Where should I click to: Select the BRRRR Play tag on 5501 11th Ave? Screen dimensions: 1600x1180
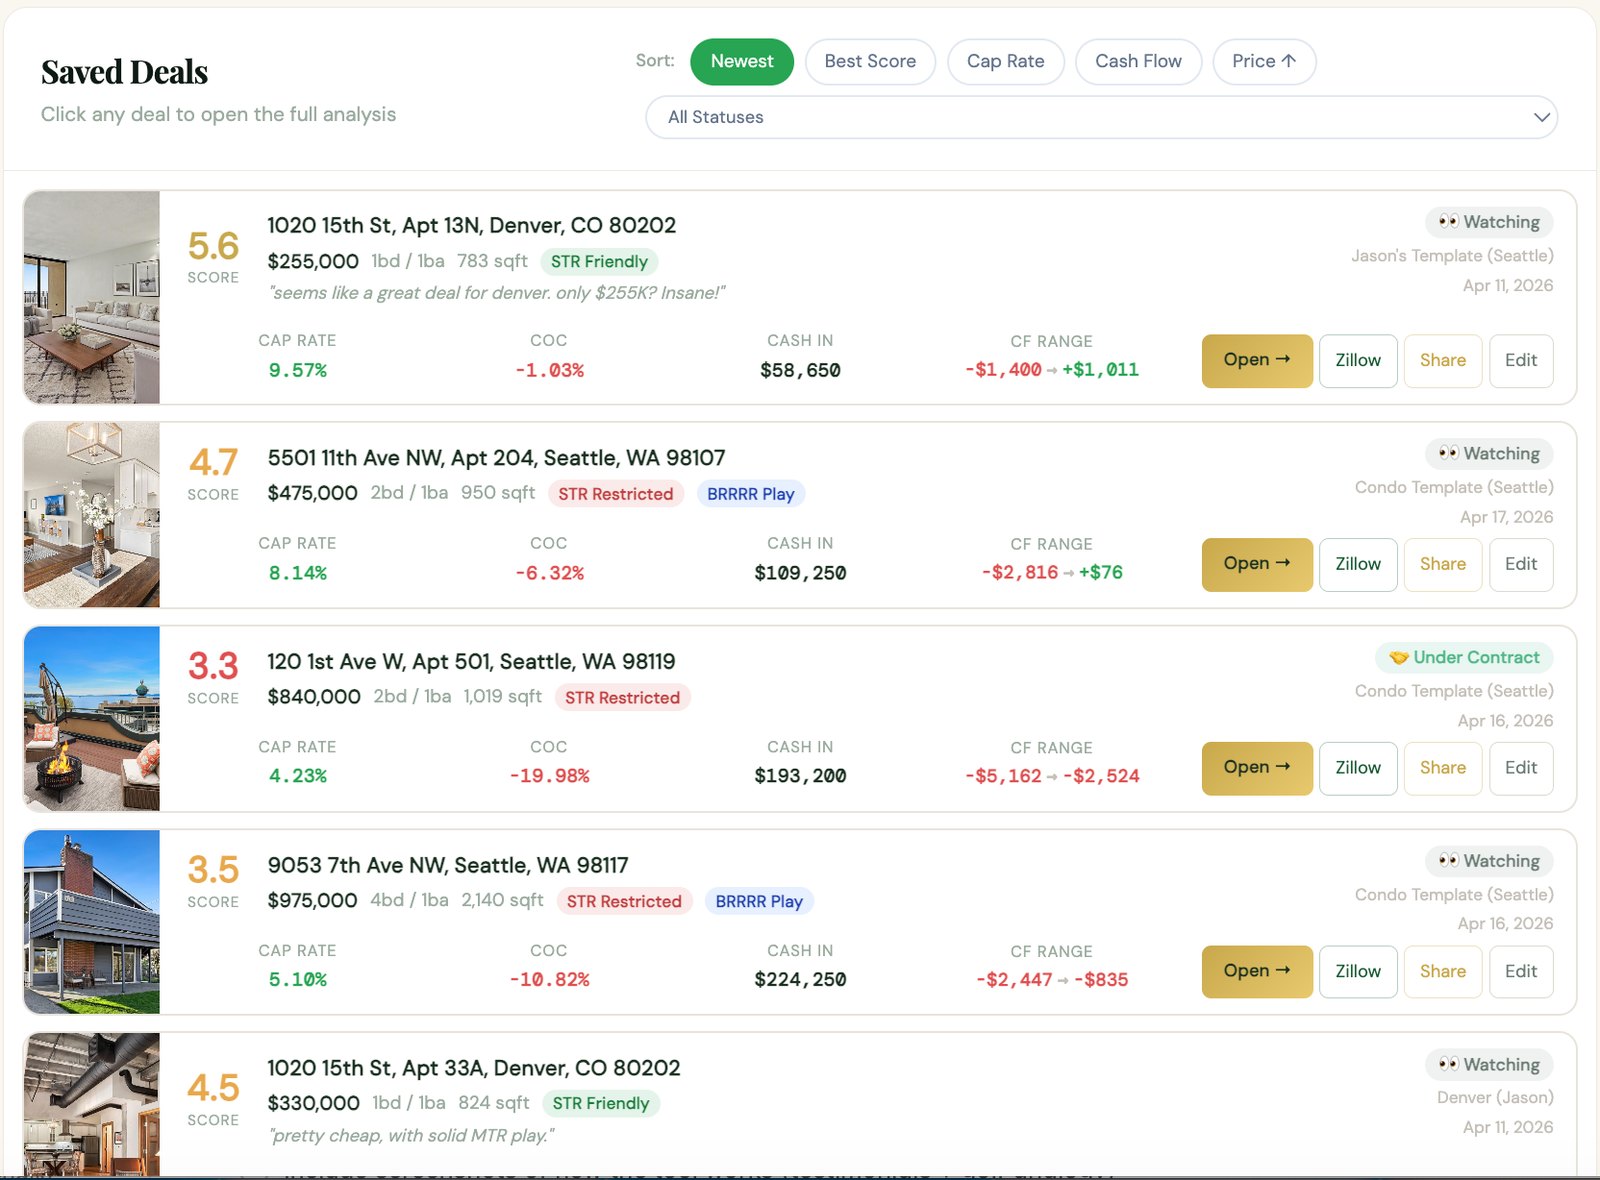coord(751,493)
